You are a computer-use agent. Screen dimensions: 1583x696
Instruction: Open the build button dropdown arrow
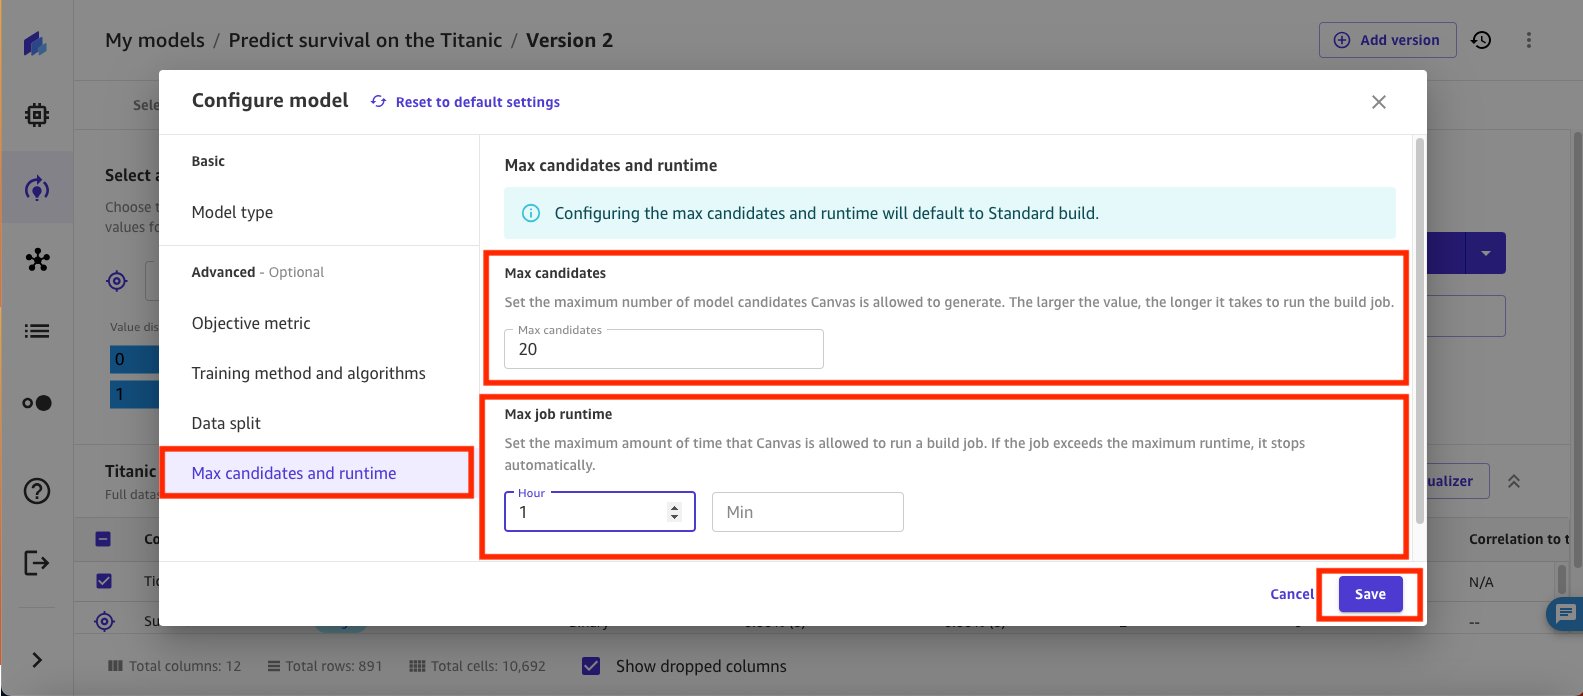1486,254
